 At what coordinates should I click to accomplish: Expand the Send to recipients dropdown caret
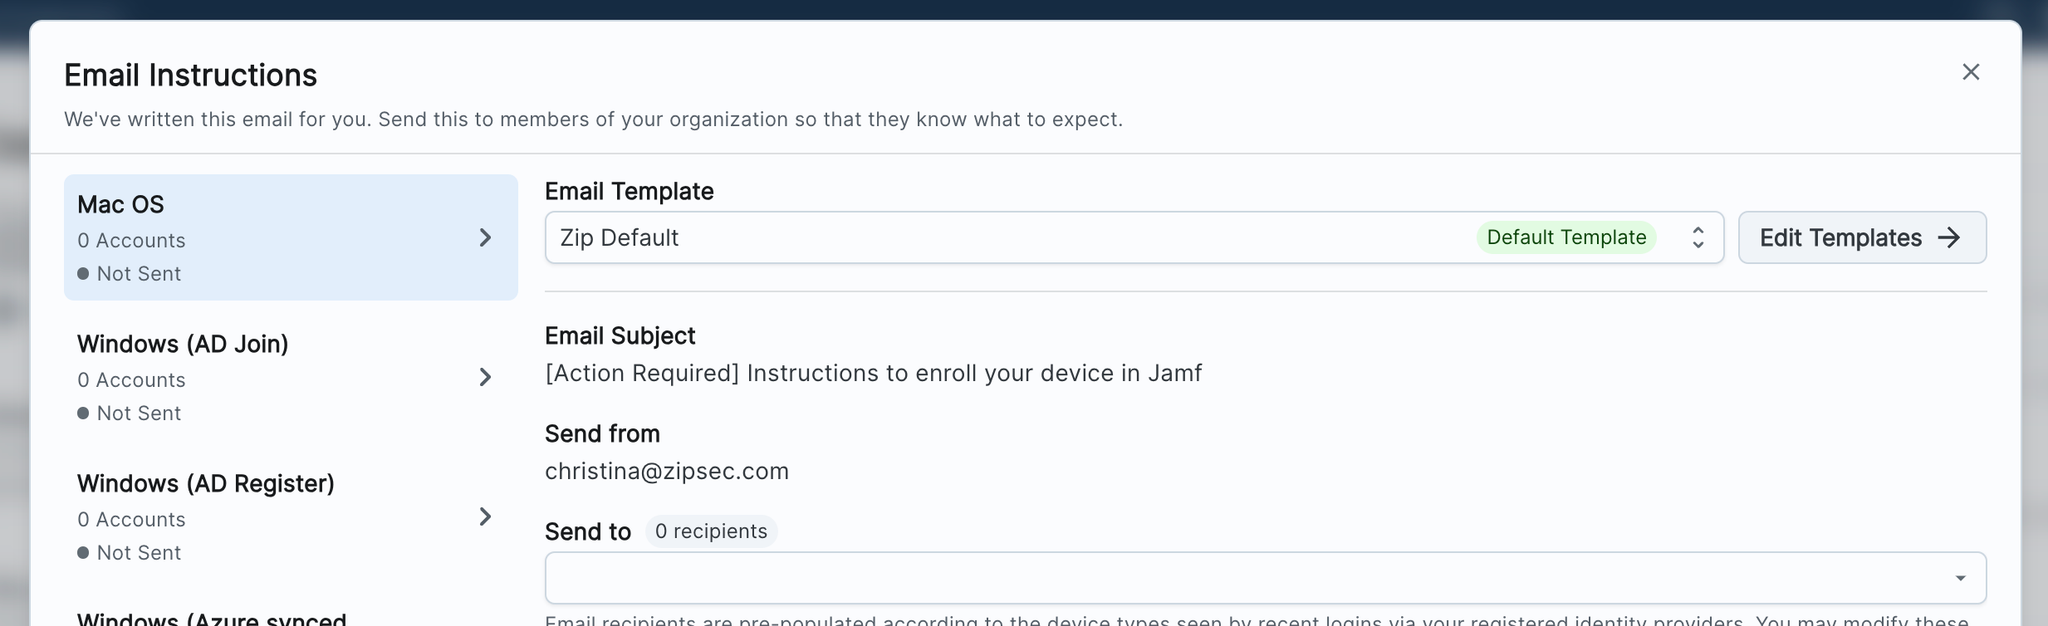coord(1960,578)
